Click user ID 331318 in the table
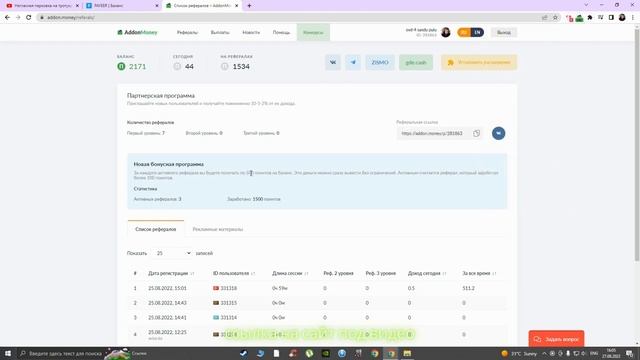This screenshot has height=360, width=640. pos(229,288)
